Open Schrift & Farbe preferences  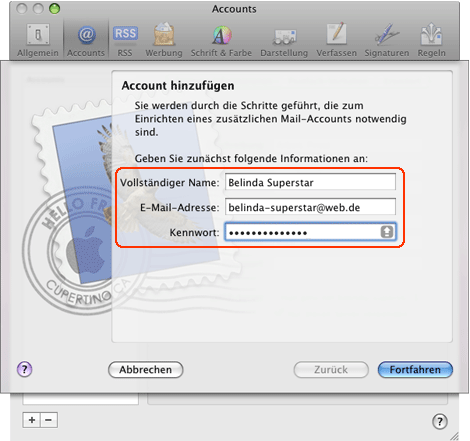click(x=221, y=40)
